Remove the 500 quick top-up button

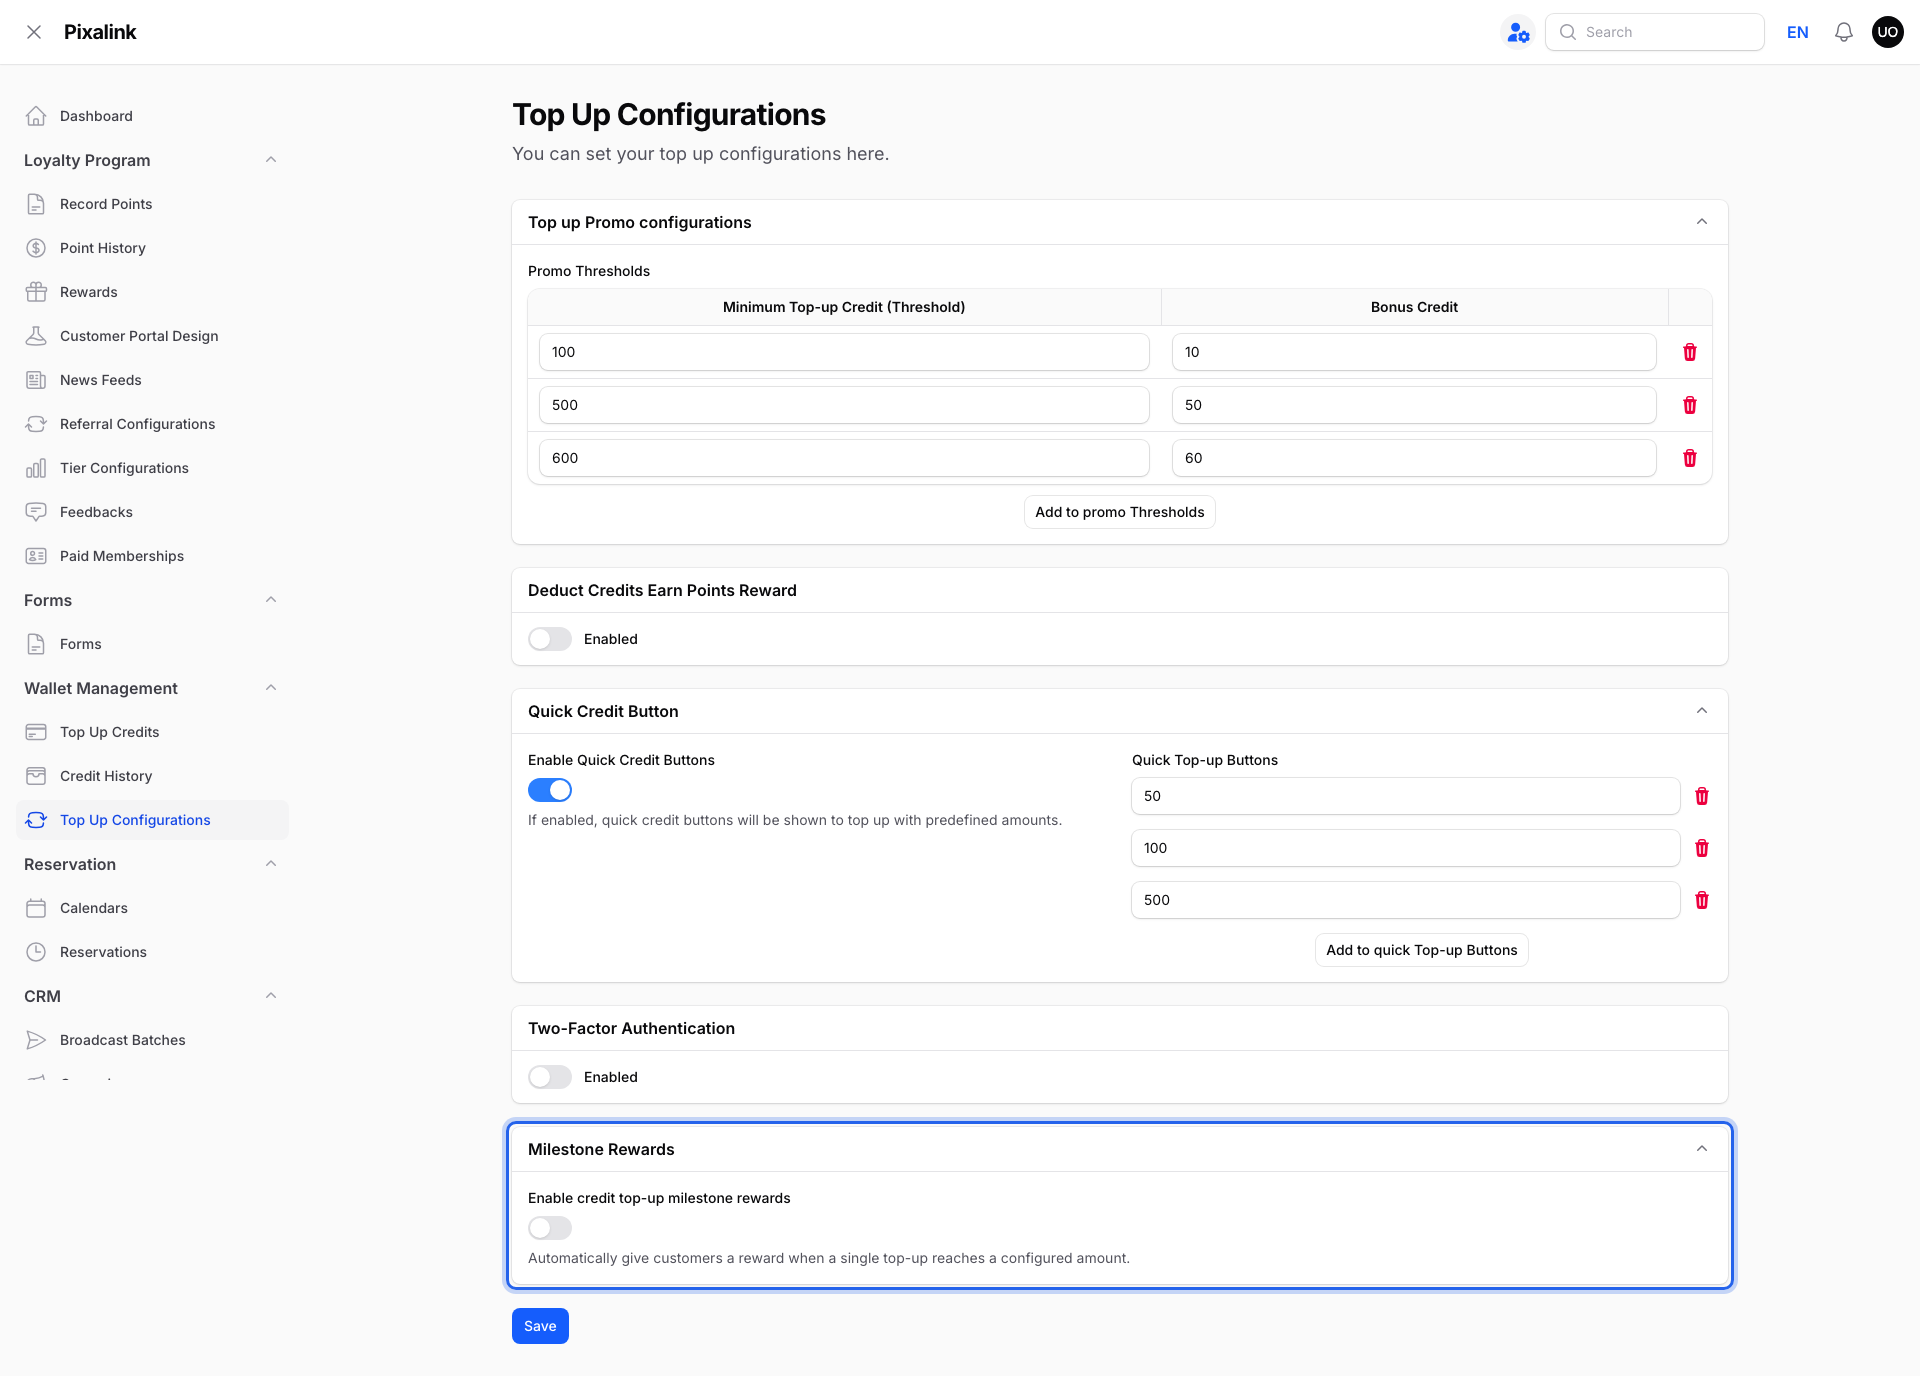pos(1702,900)
